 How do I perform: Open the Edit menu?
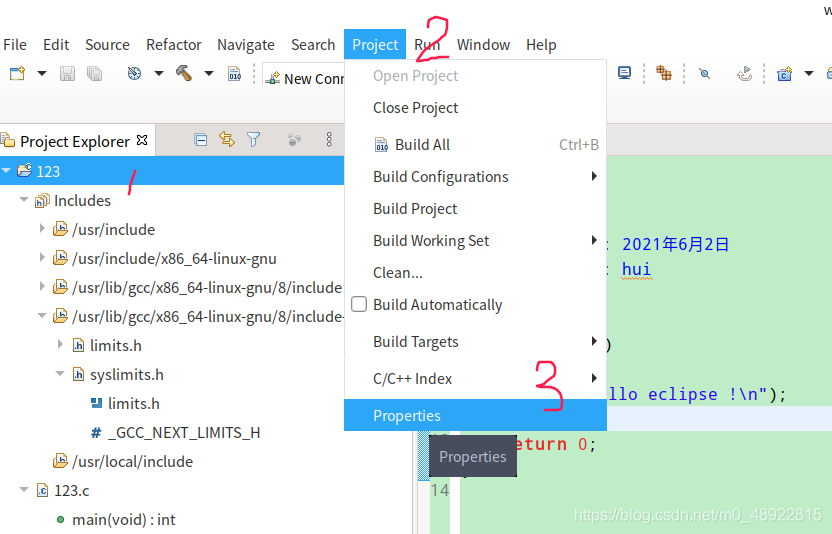(x=56, y=45)
